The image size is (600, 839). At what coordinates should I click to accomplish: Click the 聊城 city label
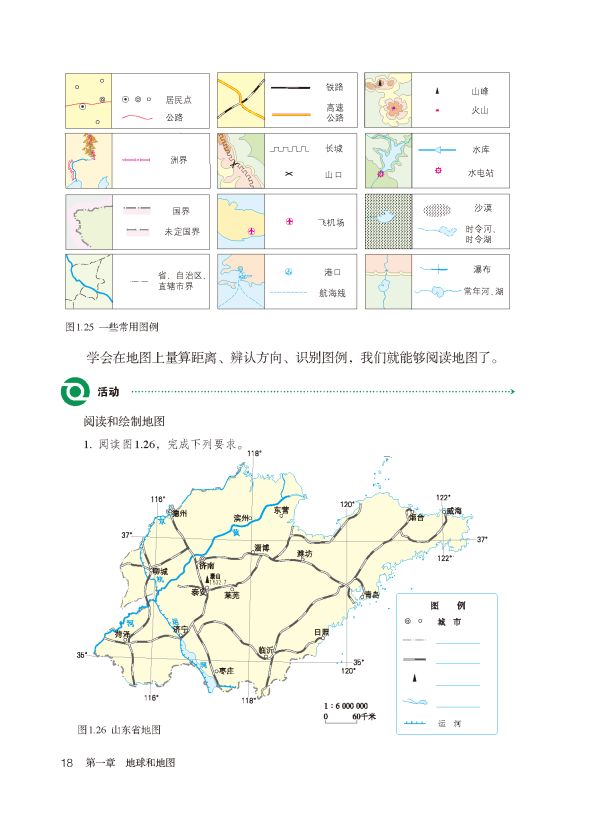tap(160, 571)
